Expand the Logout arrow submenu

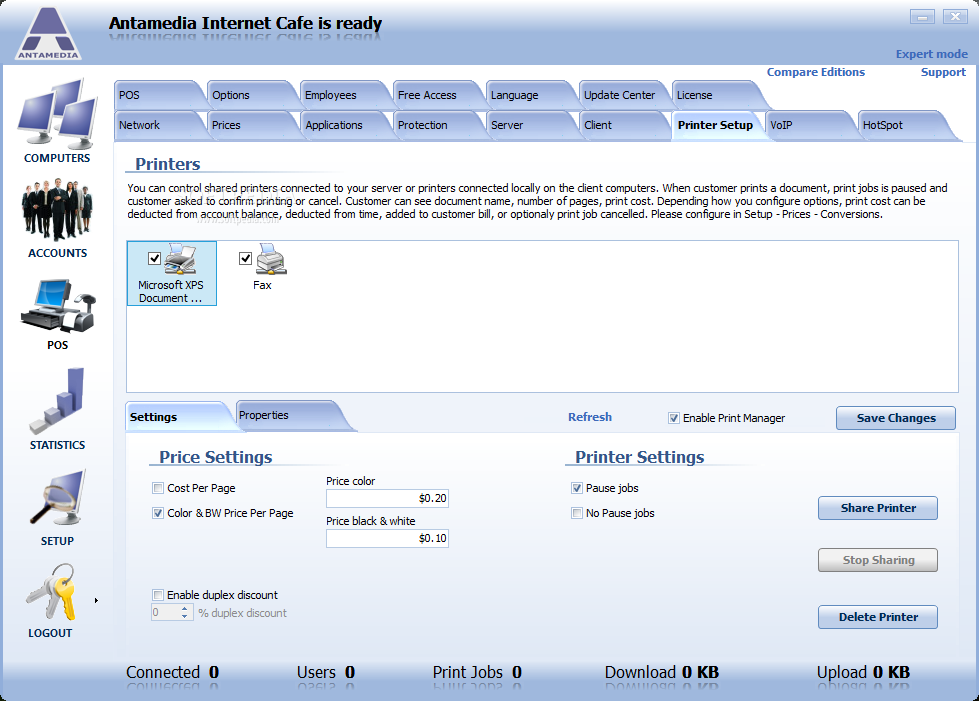96,601
